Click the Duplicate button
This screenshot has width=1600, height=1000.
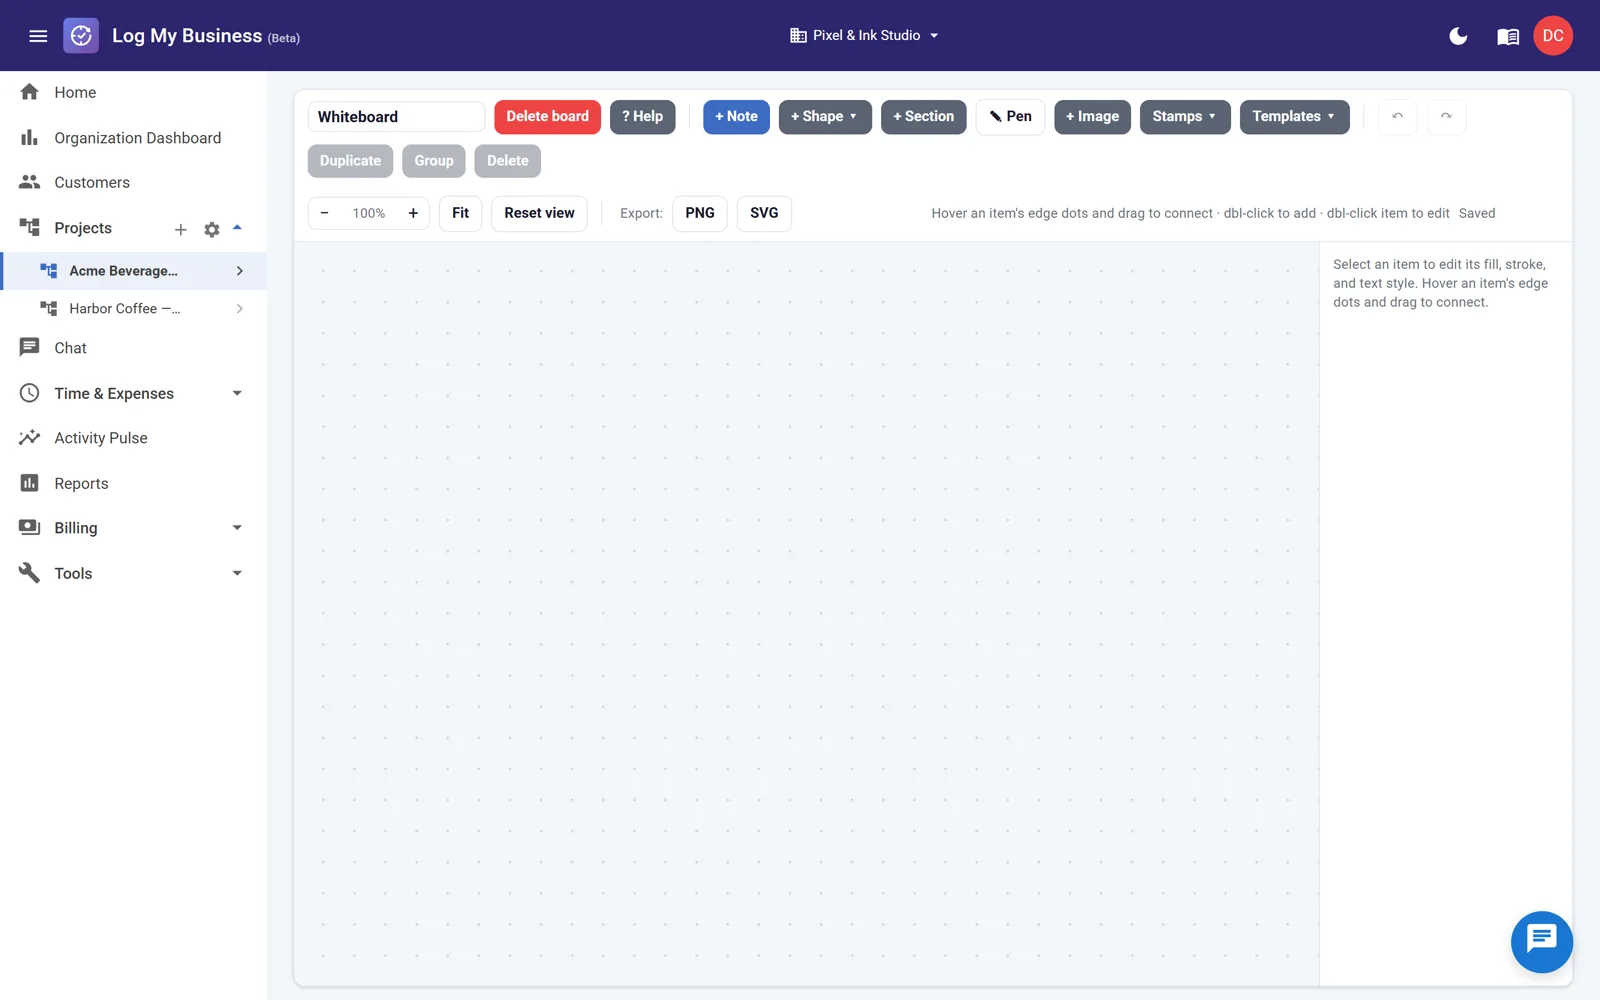click(350, 161)
